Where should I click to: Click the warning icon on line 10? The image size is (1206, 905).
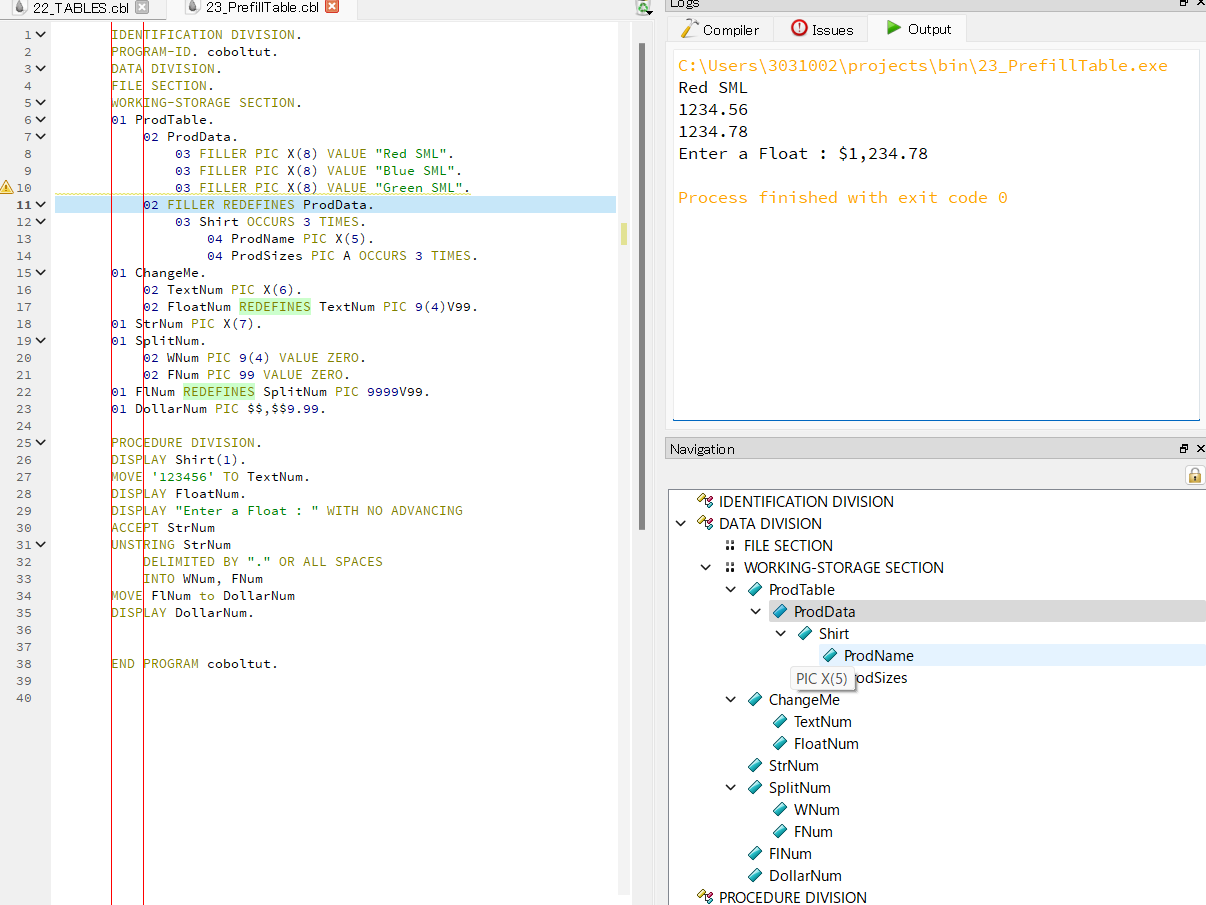tap(6, 187)
